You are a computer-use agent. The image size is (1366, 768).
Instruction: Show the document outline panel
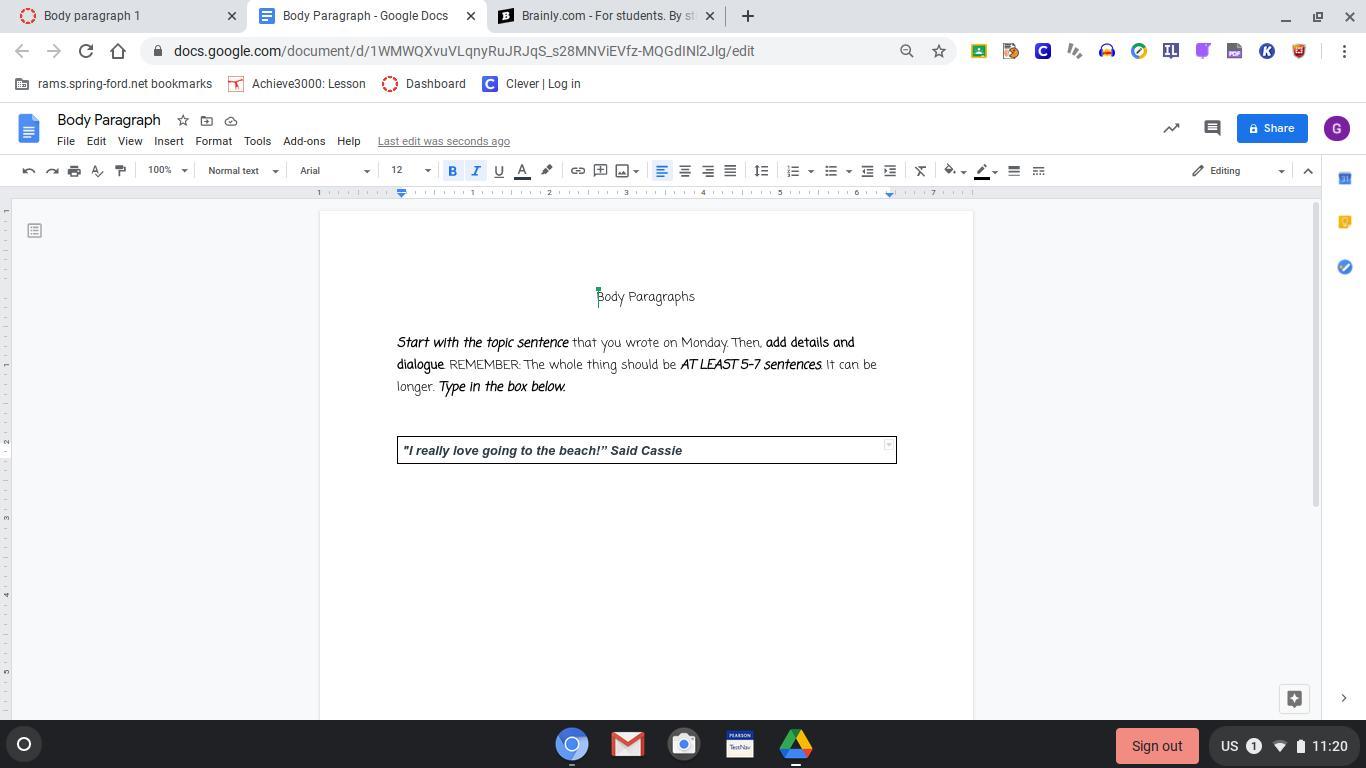34,231
